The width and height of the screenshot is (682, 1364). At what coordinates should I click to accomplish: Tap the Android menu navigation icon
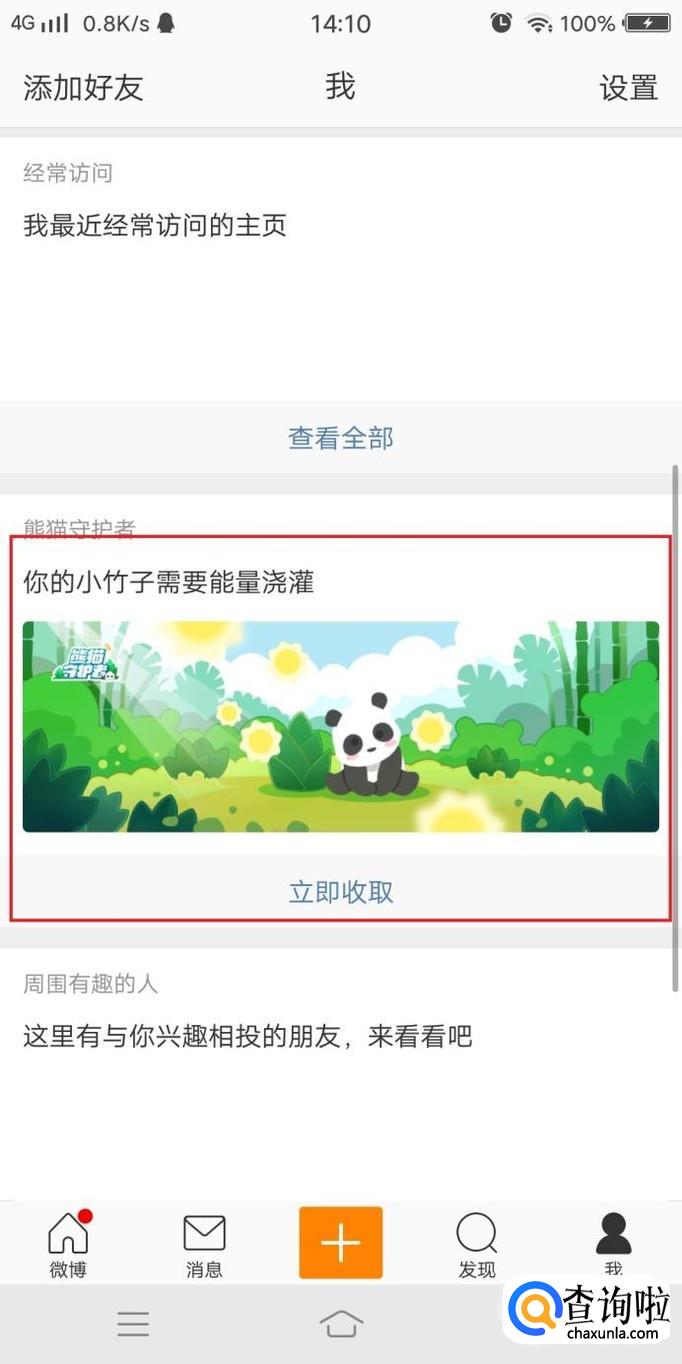[x=133, y=1324]
